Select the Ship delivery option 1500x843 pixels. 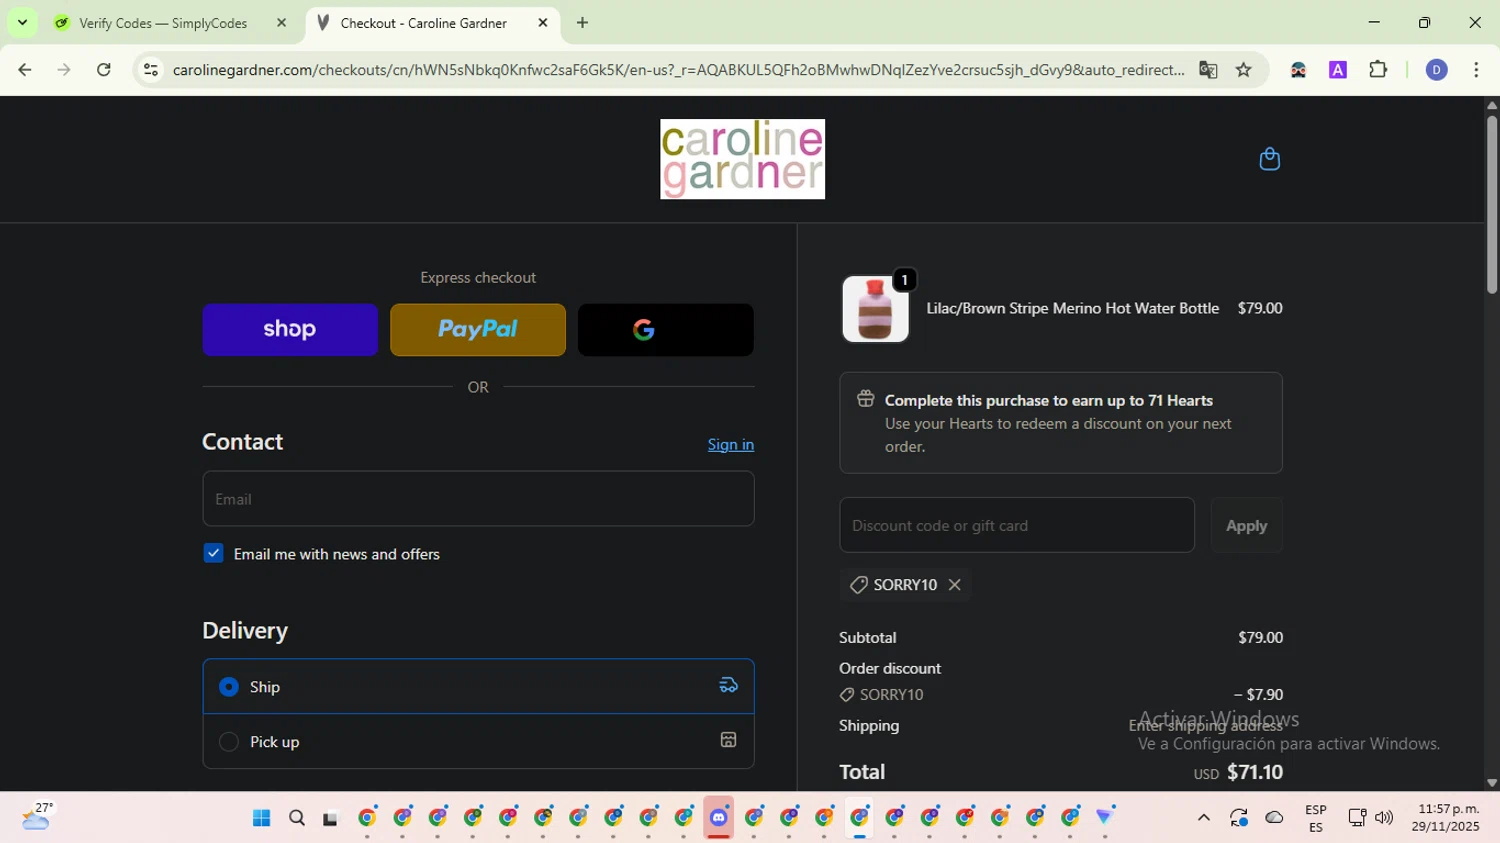tap(478, 686)
